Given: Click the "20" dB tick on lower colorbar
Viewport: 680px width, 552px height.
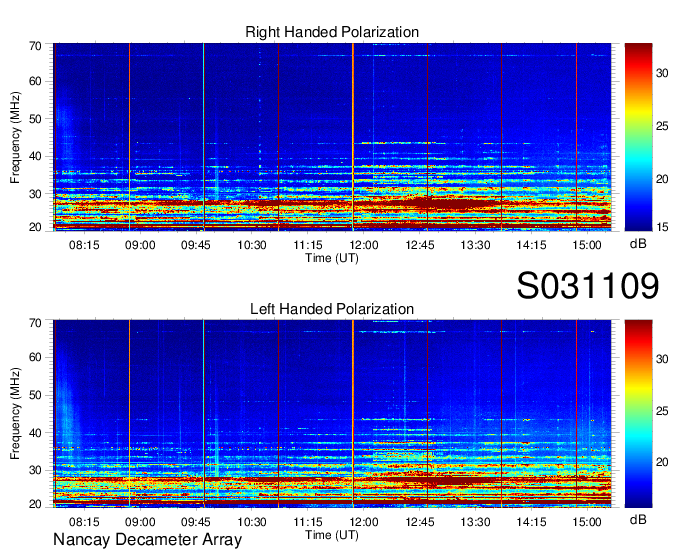Looking at the screenshot, I should [x=662, y=463].
